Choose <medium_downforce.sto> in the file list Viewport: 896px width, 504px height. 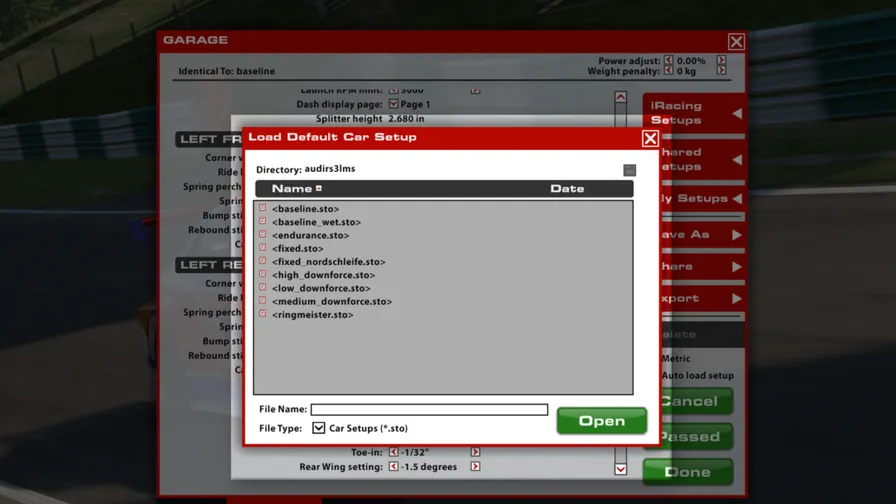click(x=332, y=301)
